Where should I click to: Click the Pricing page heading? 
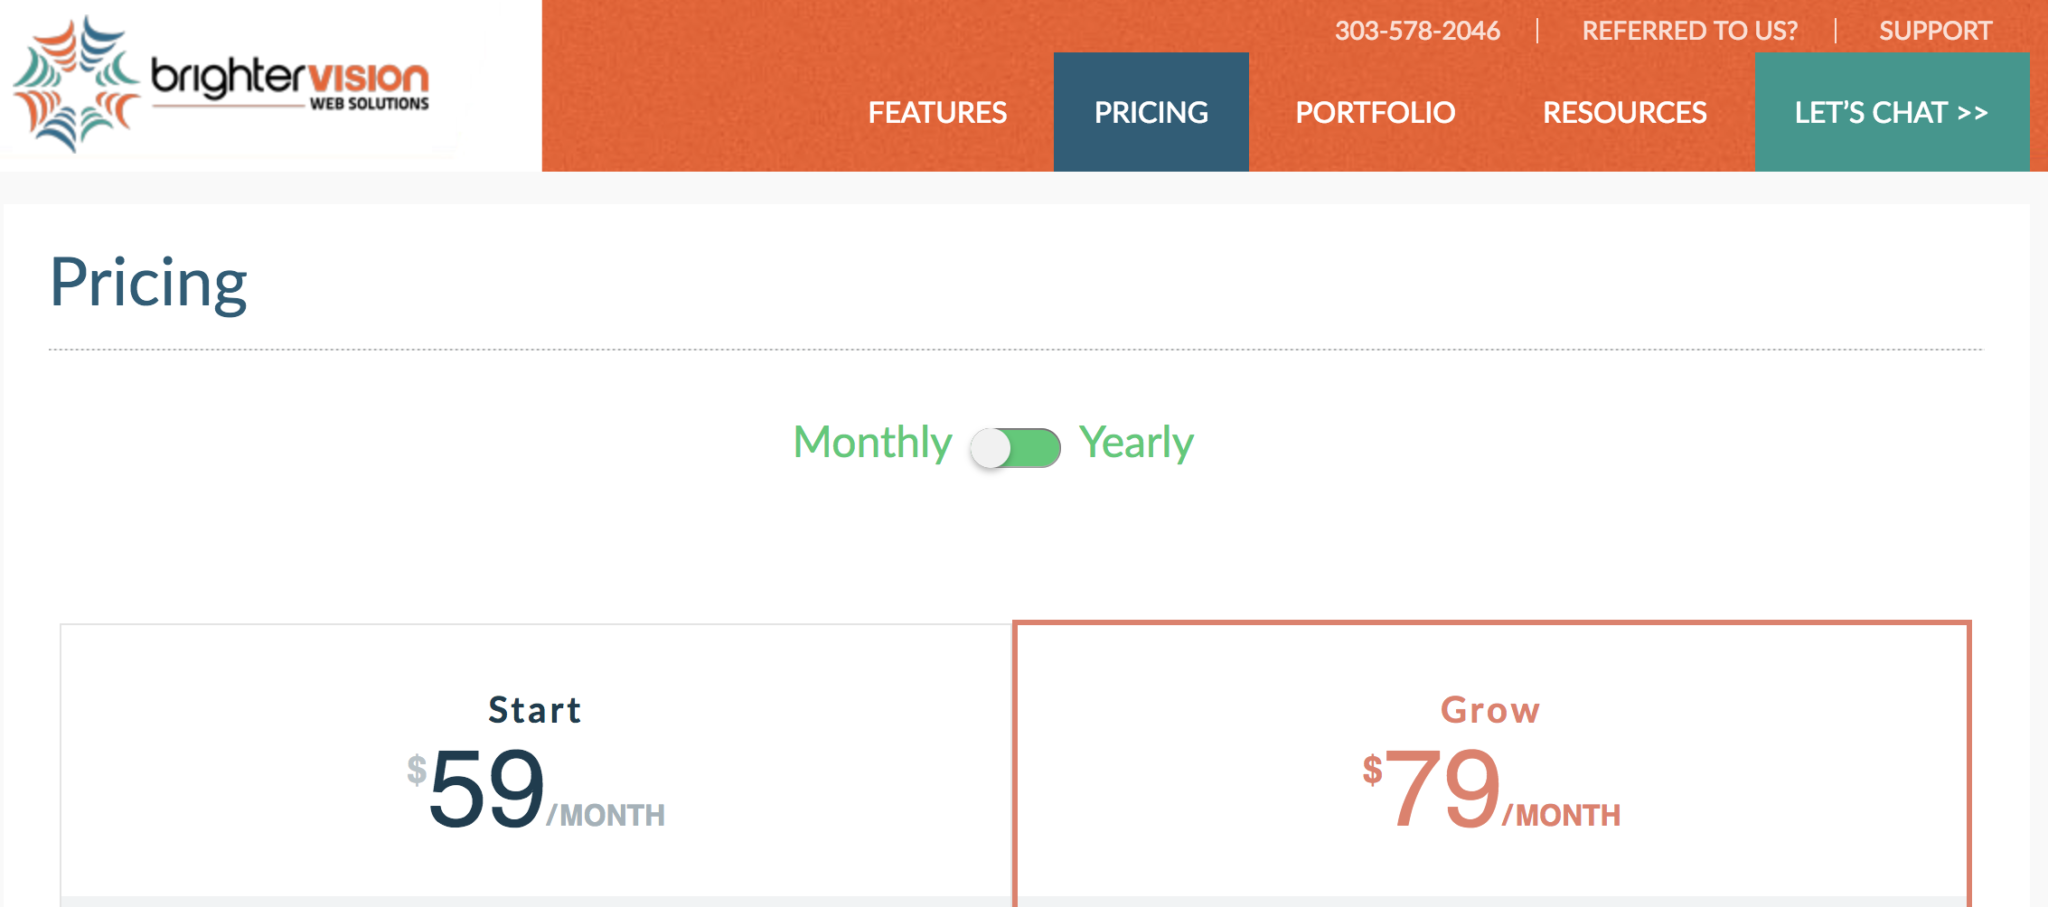coord(148,281)
